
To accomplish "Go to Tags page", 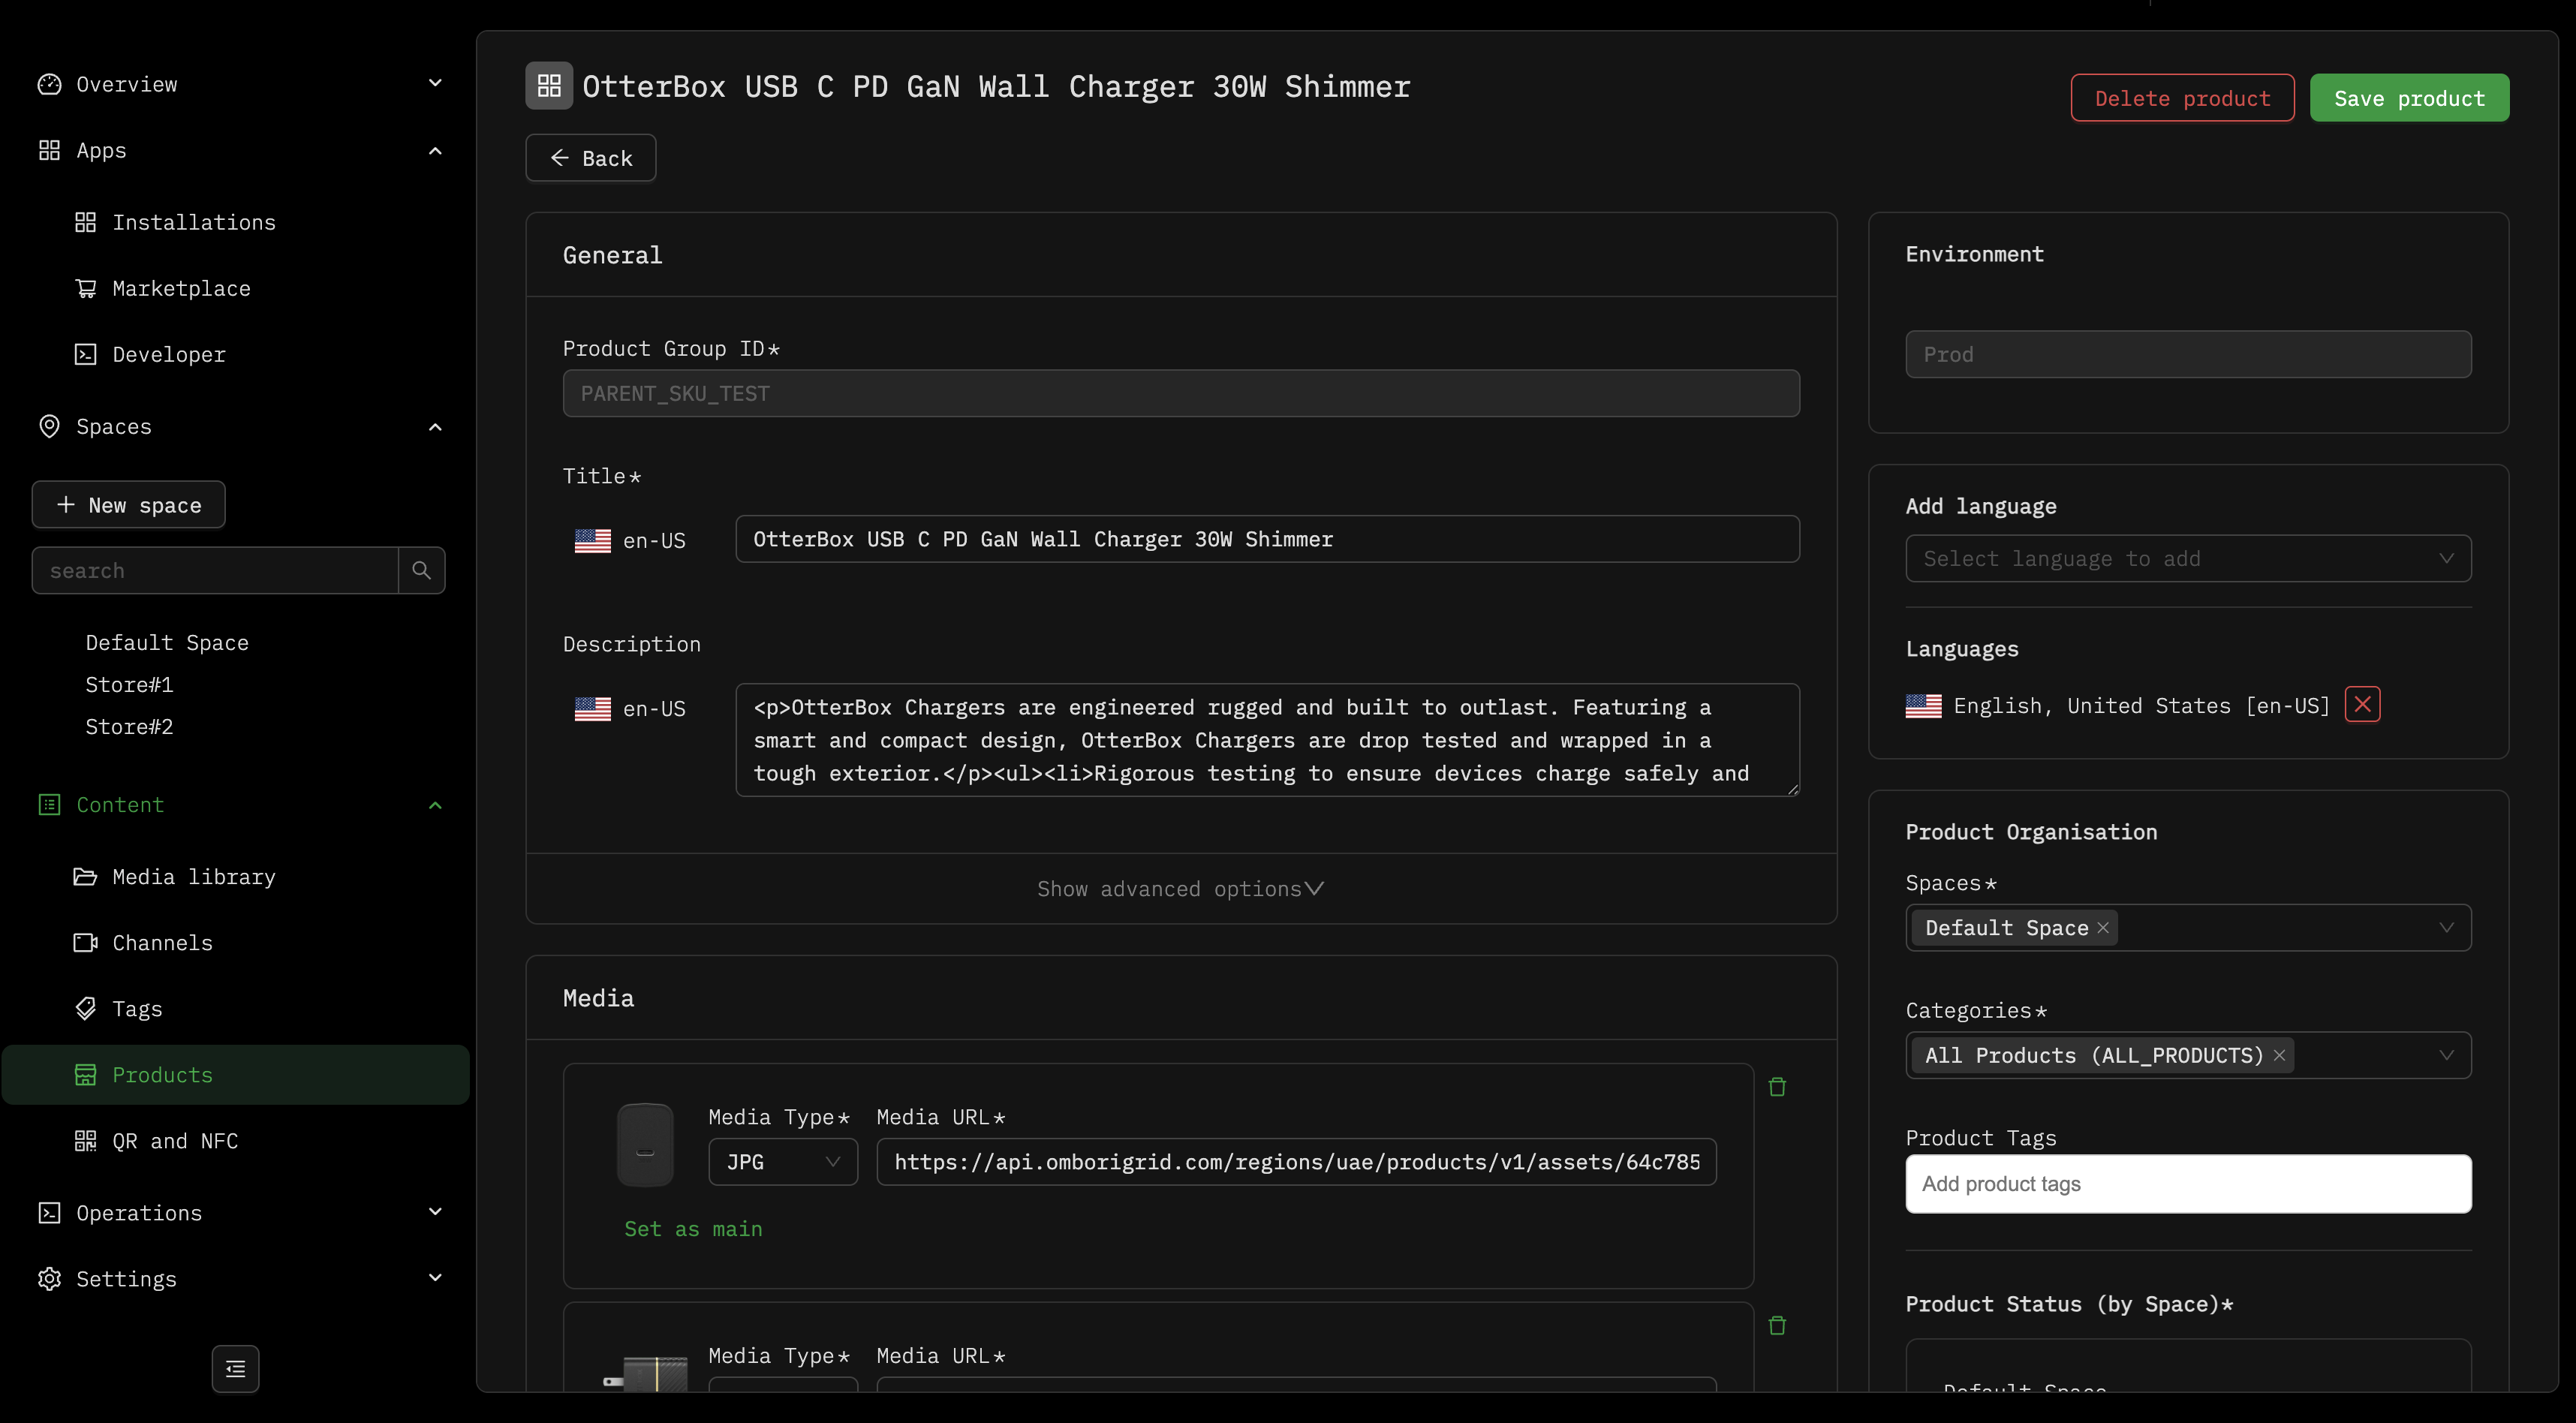I will click(x=137, y=1008).
